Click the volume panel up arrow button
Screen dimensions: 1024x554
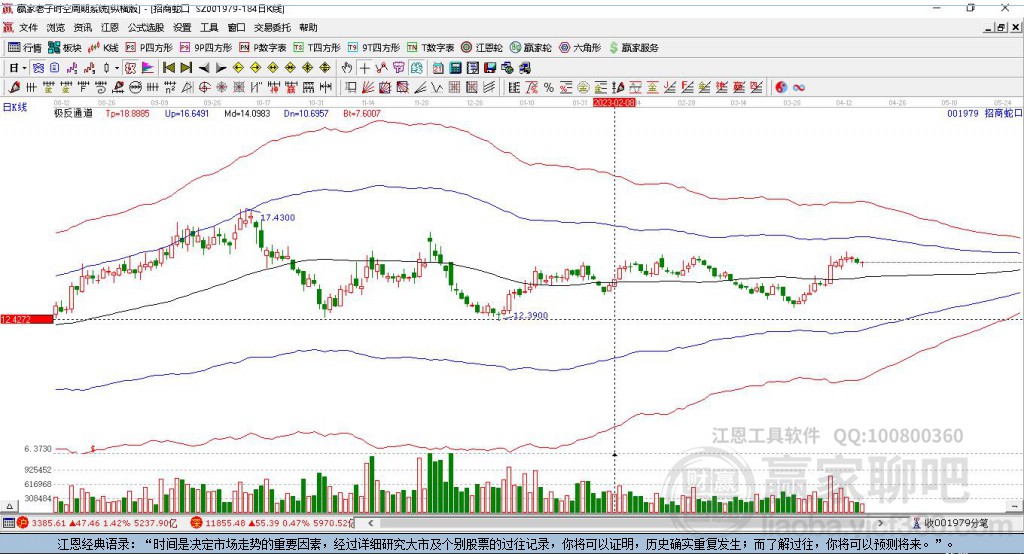pos(9,506)
